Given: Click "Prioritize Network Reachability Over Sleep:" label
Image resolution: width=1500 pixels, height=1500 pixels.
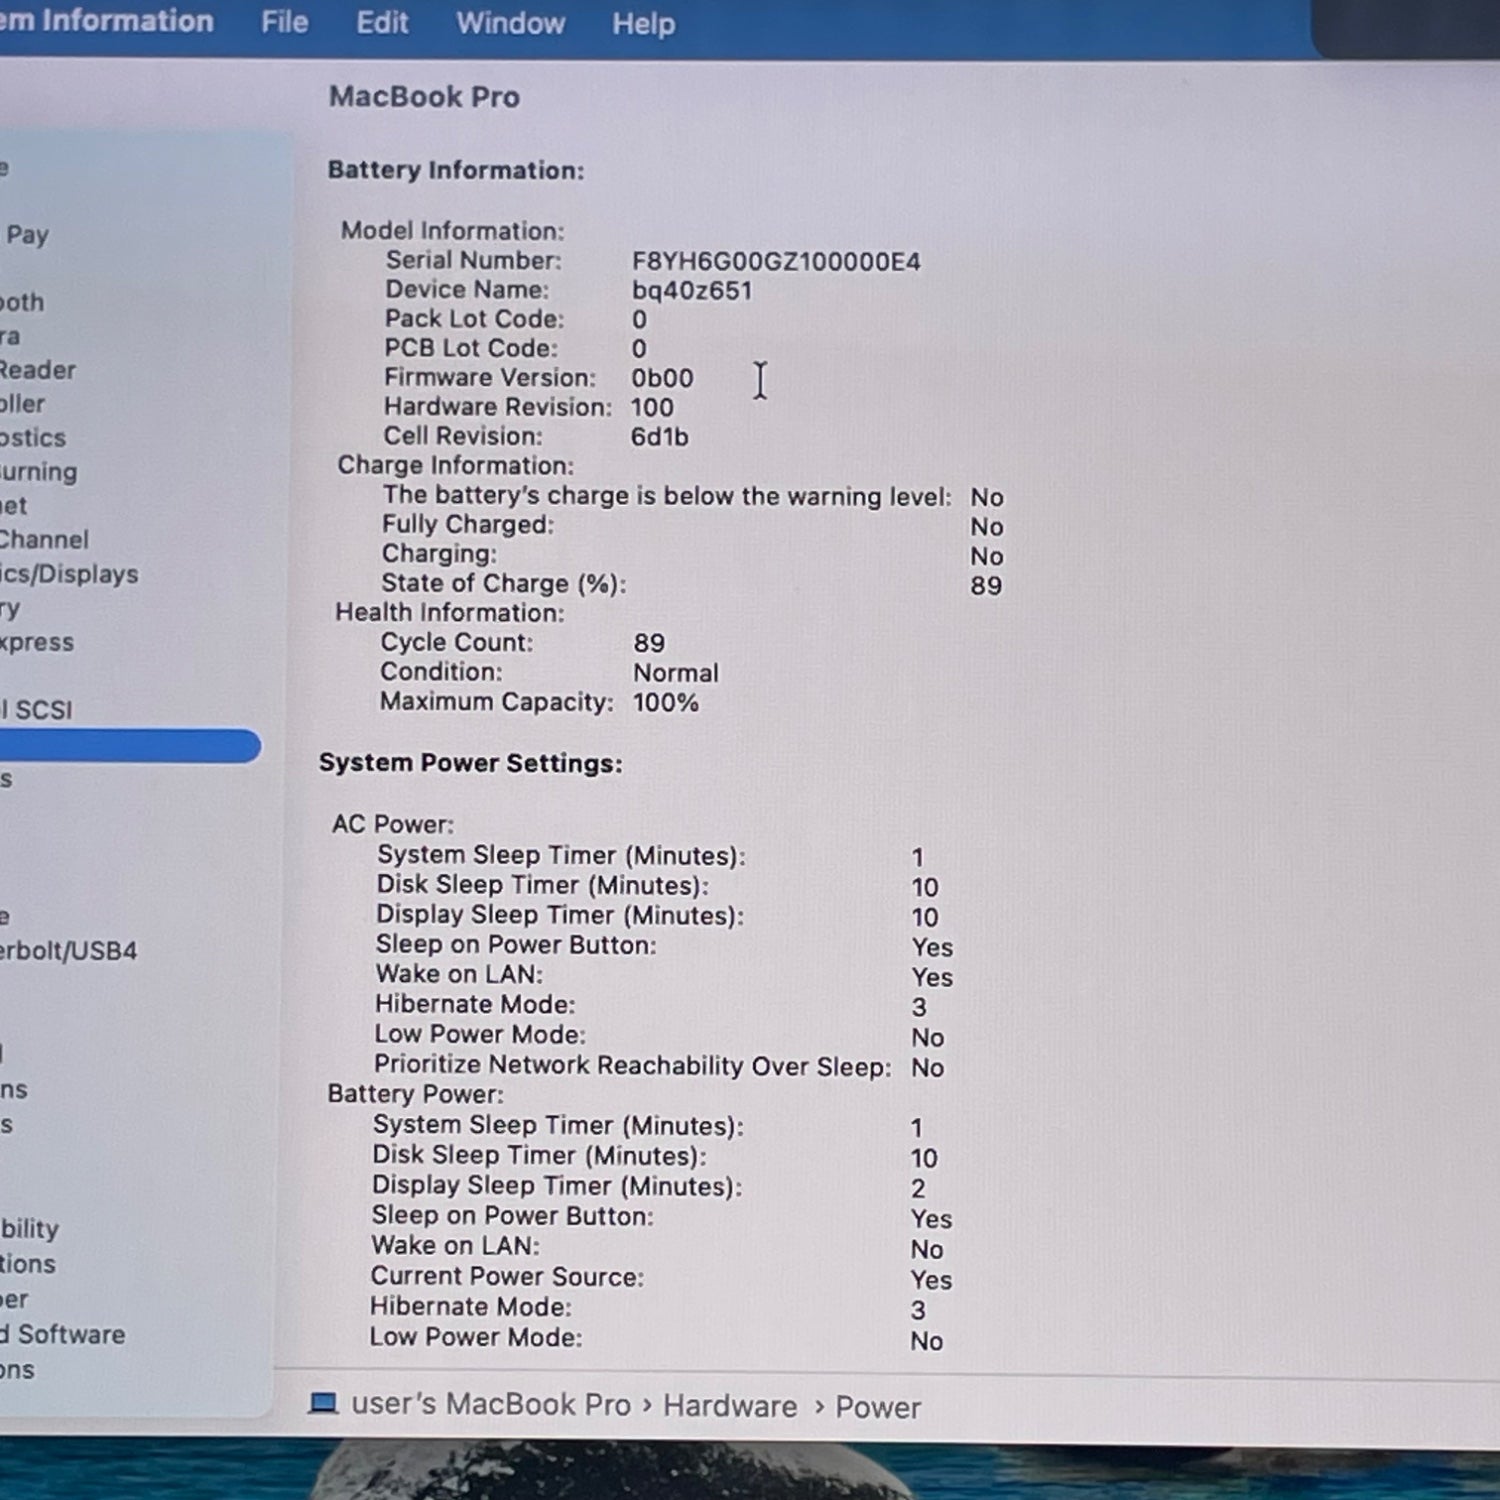Looking at the screenshot, I should [x=633, y=1066].
